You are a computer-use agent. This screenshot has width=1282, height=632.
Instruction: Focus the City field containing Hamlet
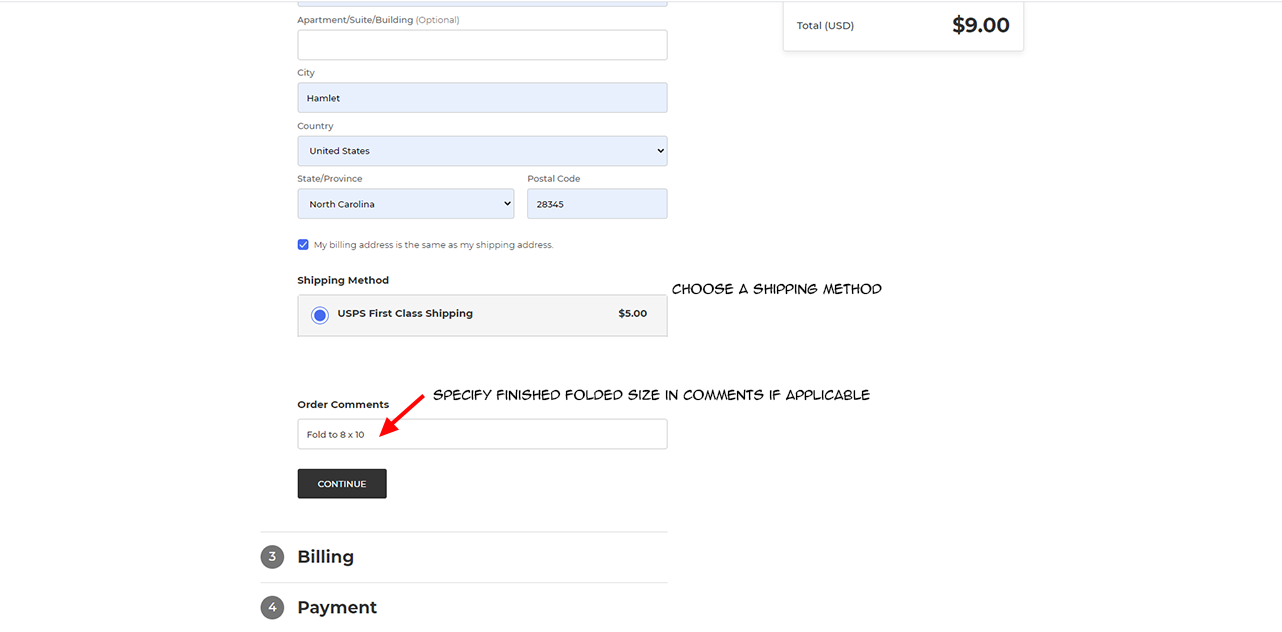pyautogui.click(x=482, y=98)
